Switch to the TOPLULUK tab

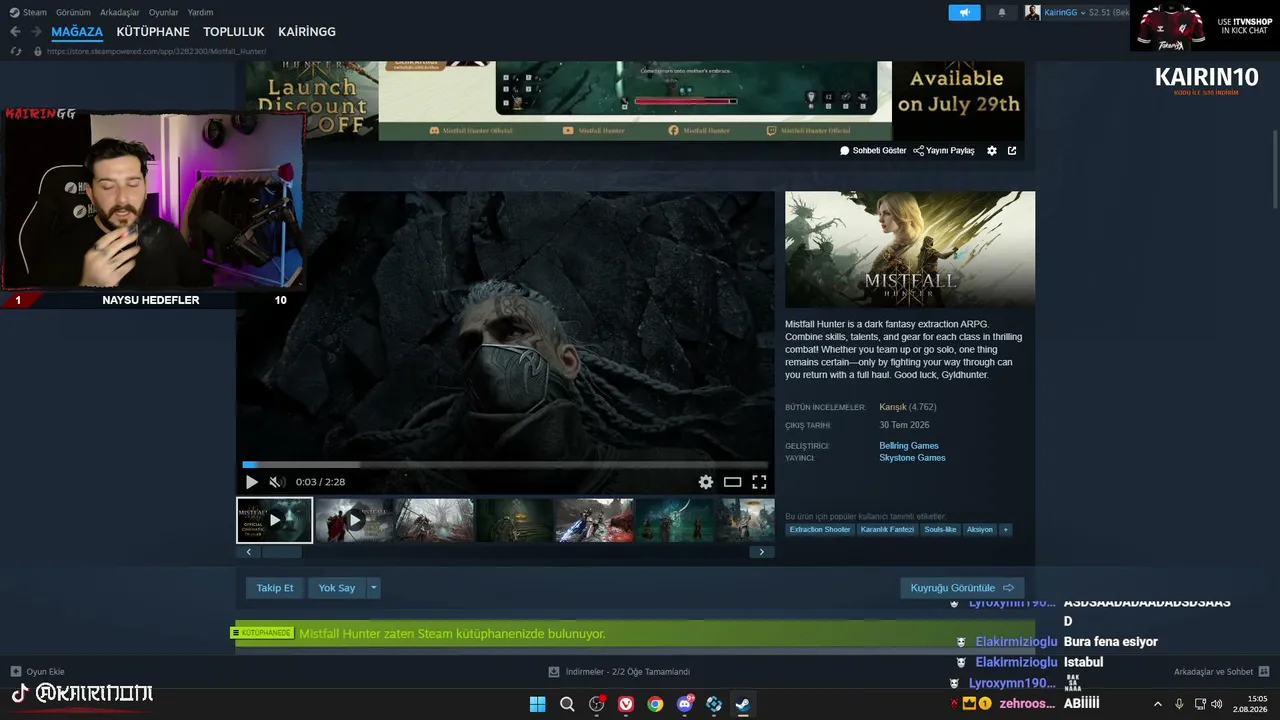pos(234,32)
